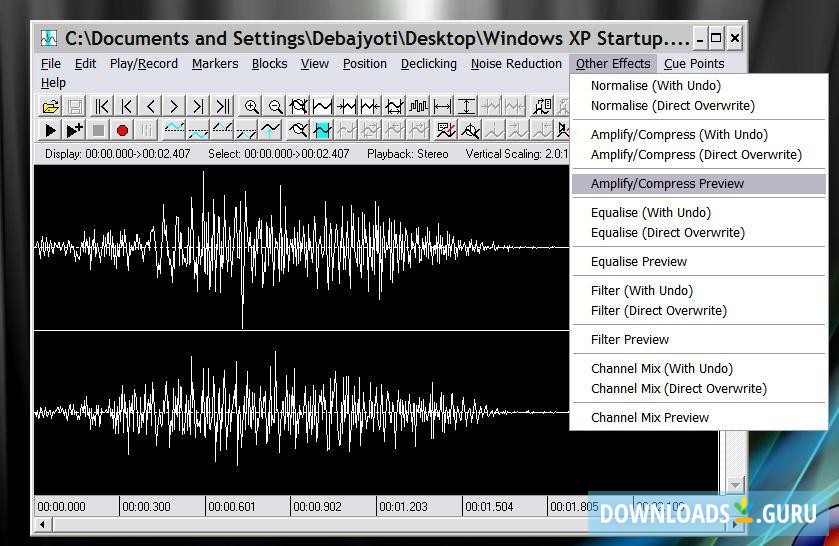Click the zoom out magnifier icon

tap(275, 106)
